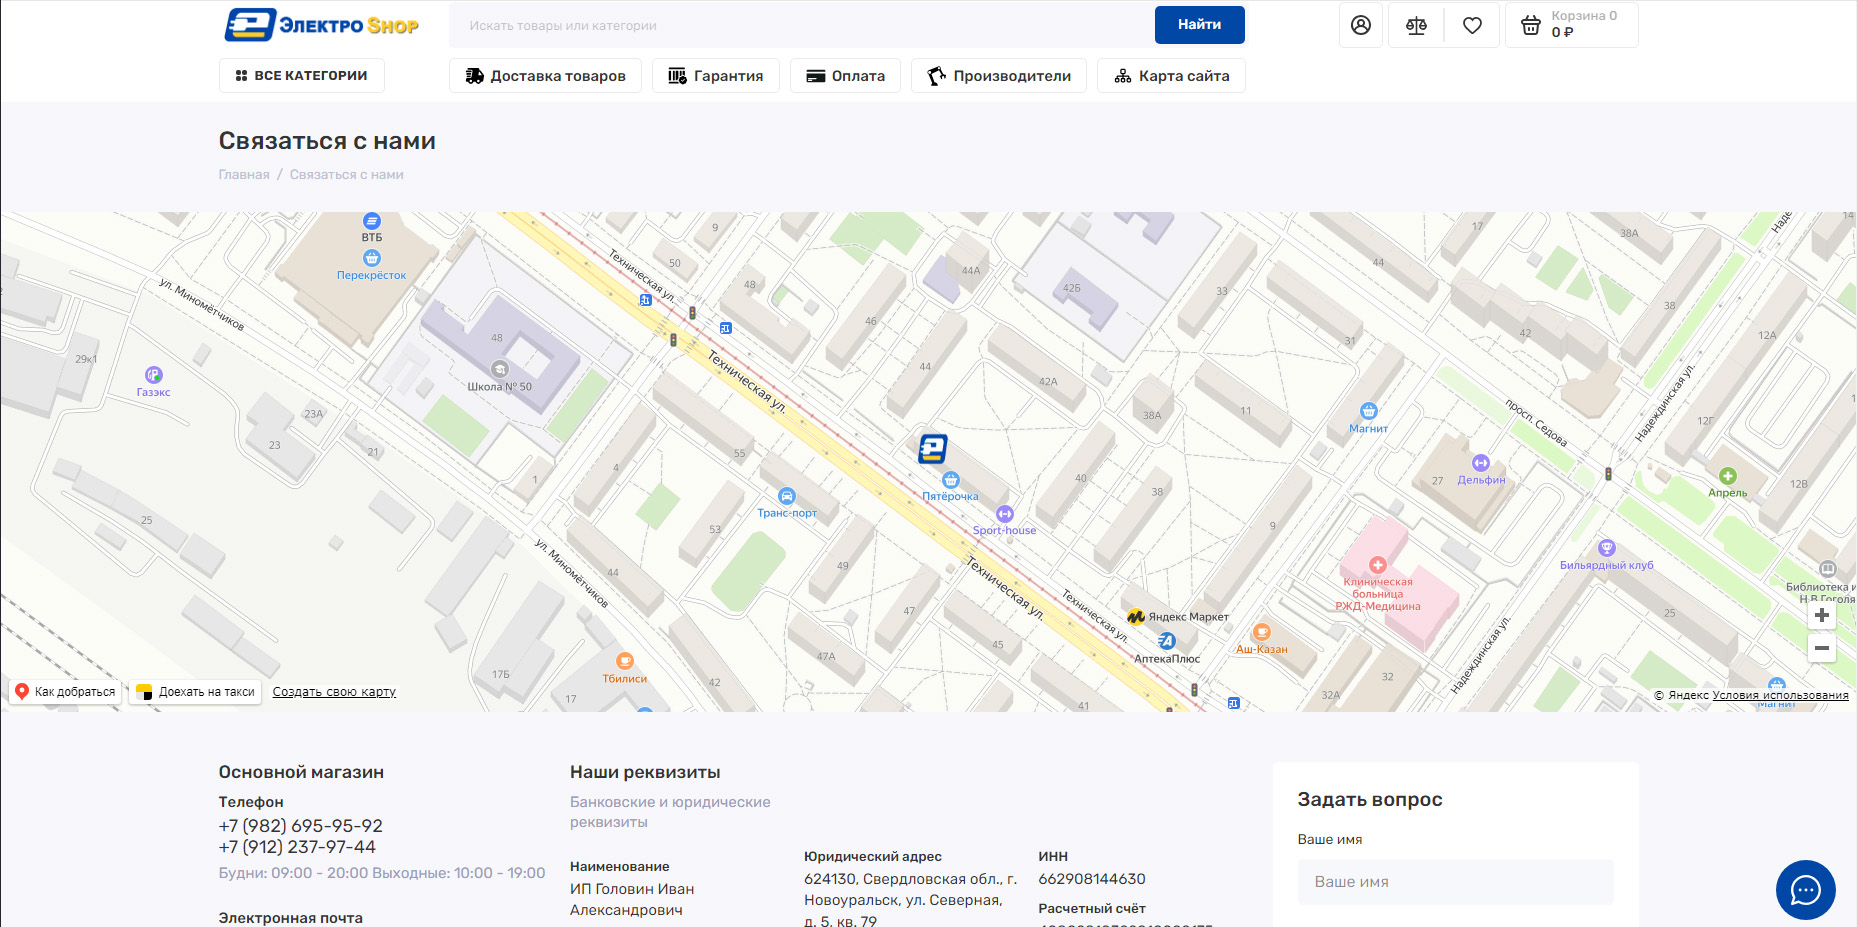The image size is (1857, 927).
Task: Open Все категории menu
Action: pyautogui.click(x=301, y=75)
